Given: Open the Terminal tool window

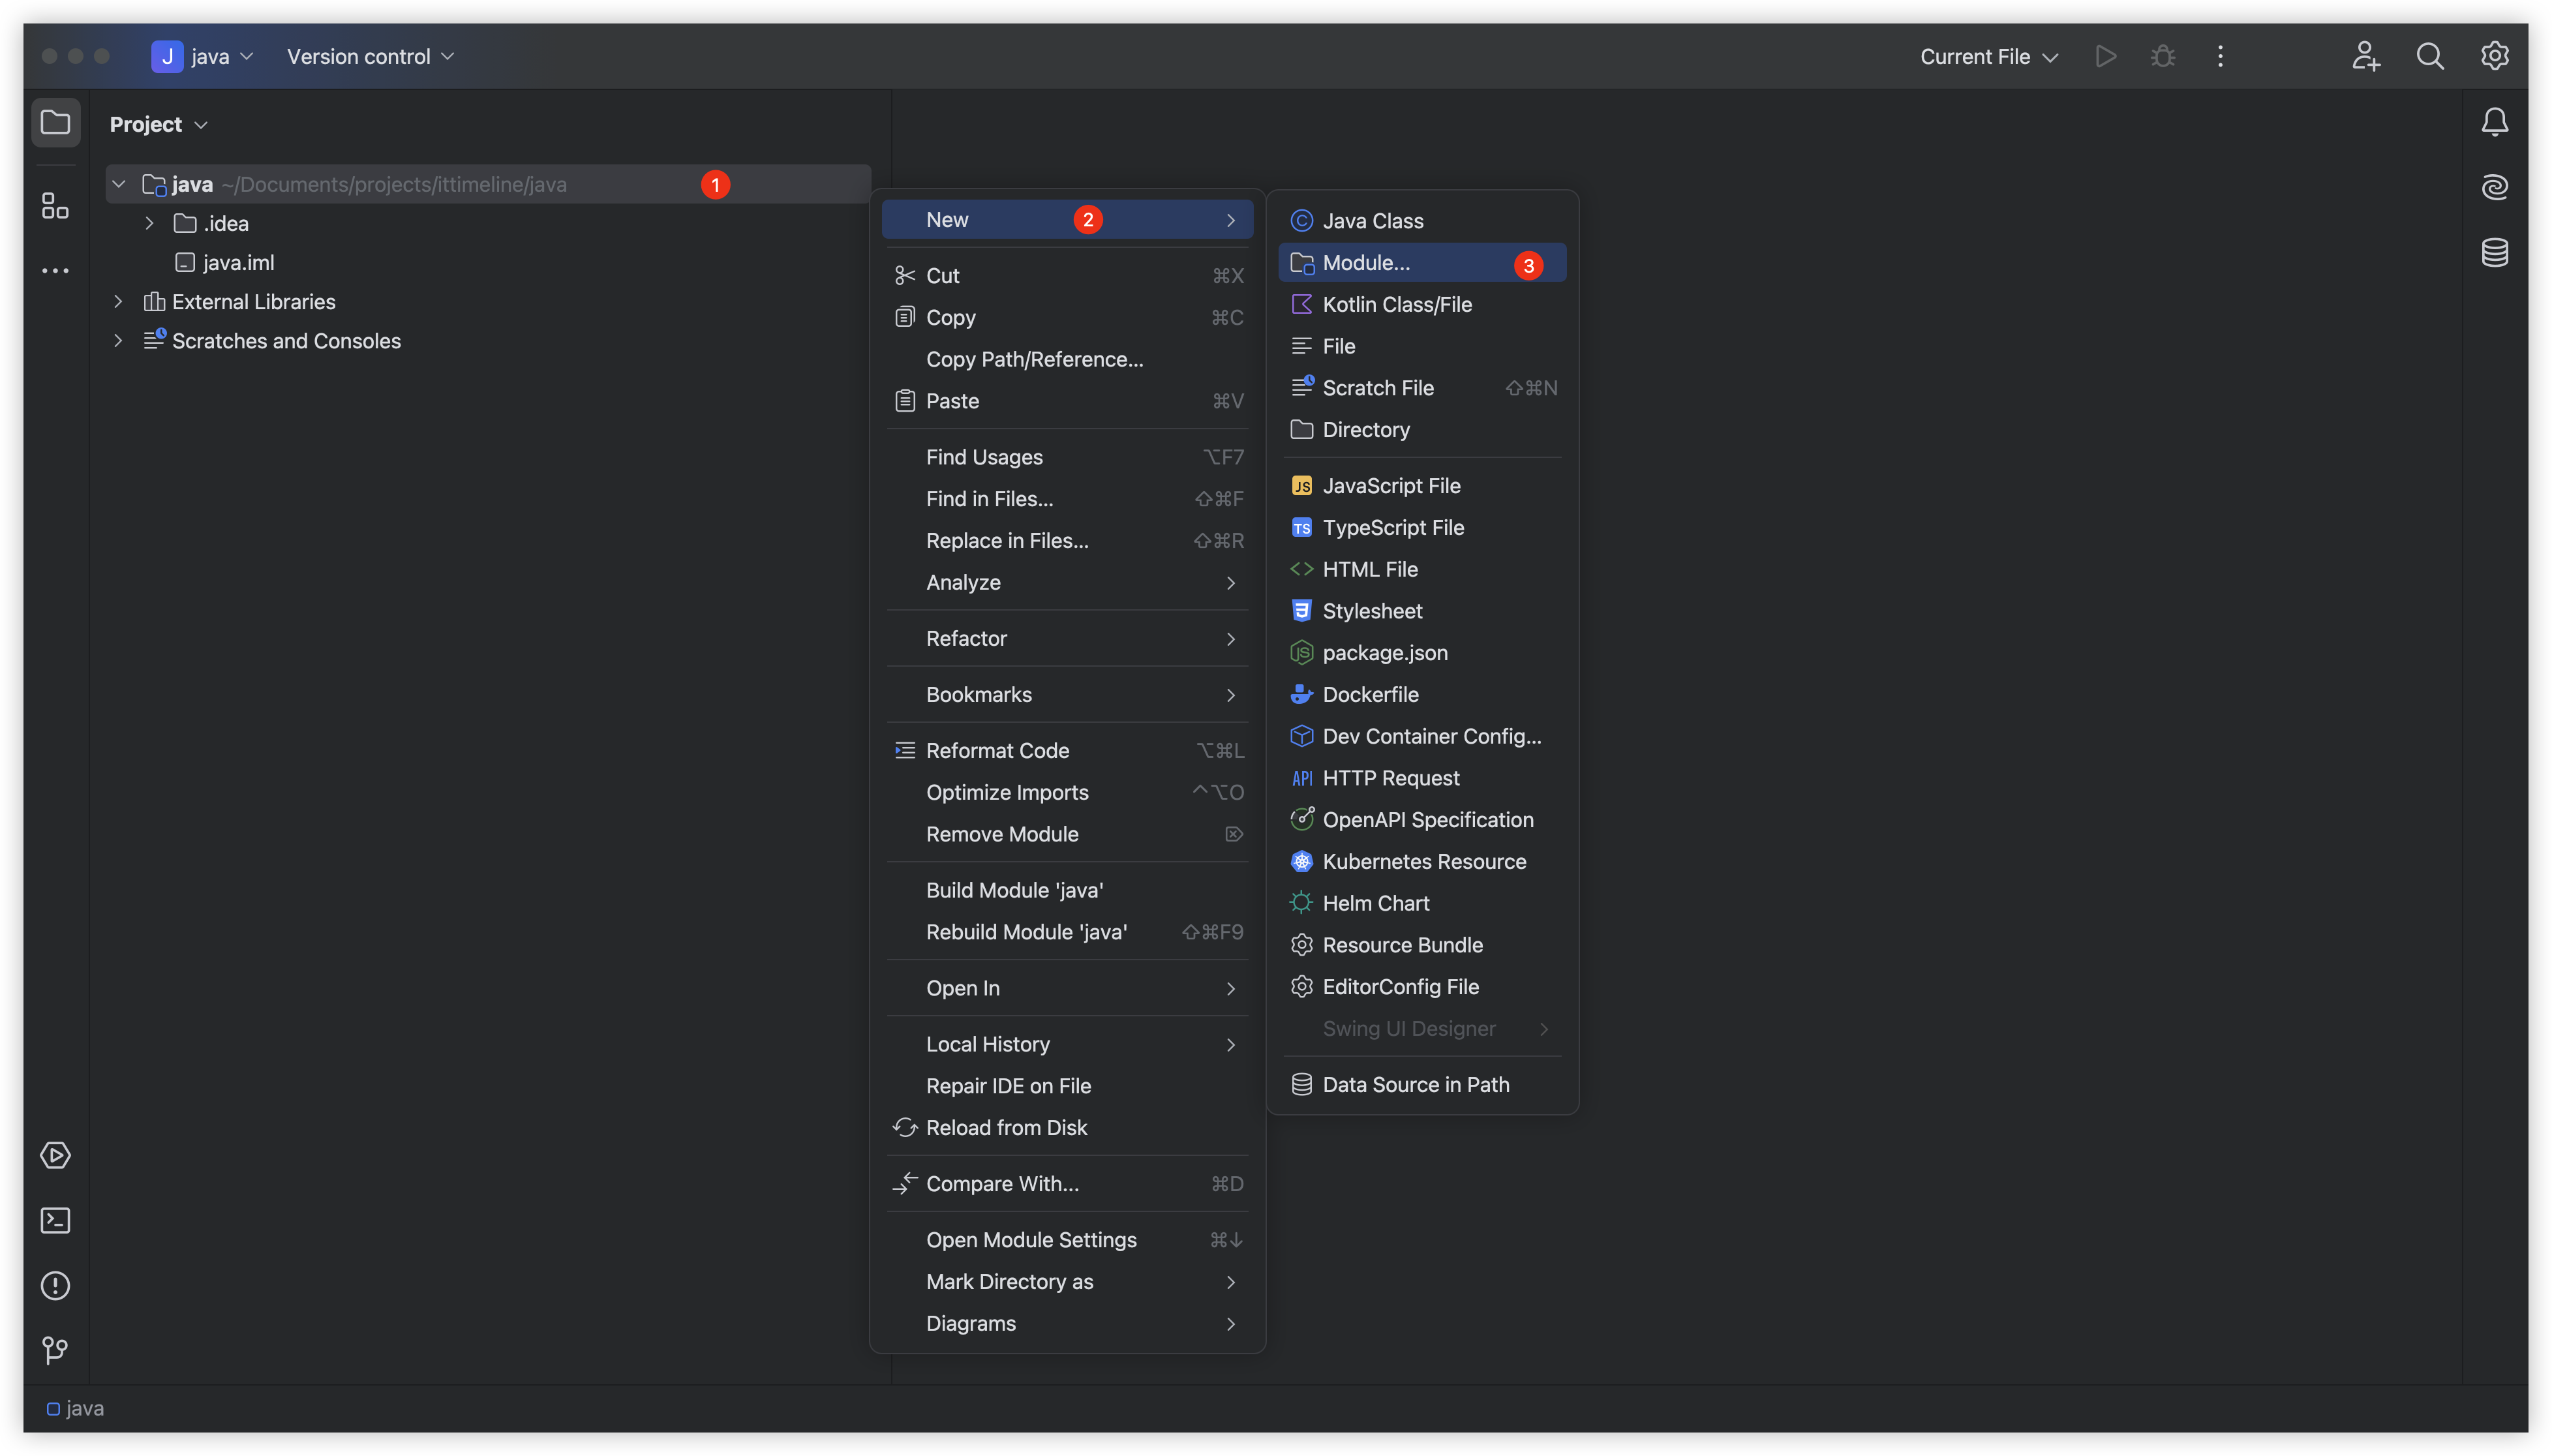Looking at the screenshot, I should coord(55,1220).
